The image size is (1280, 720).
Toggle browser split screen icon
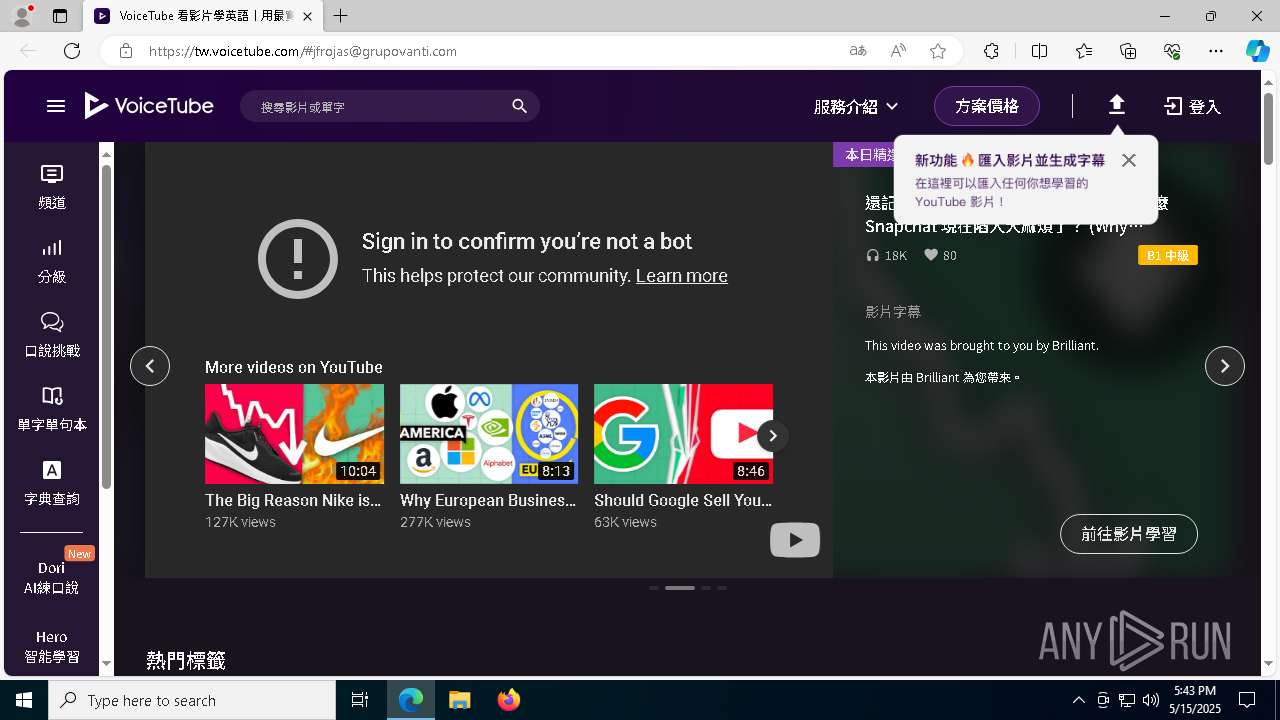point(1039,51)
